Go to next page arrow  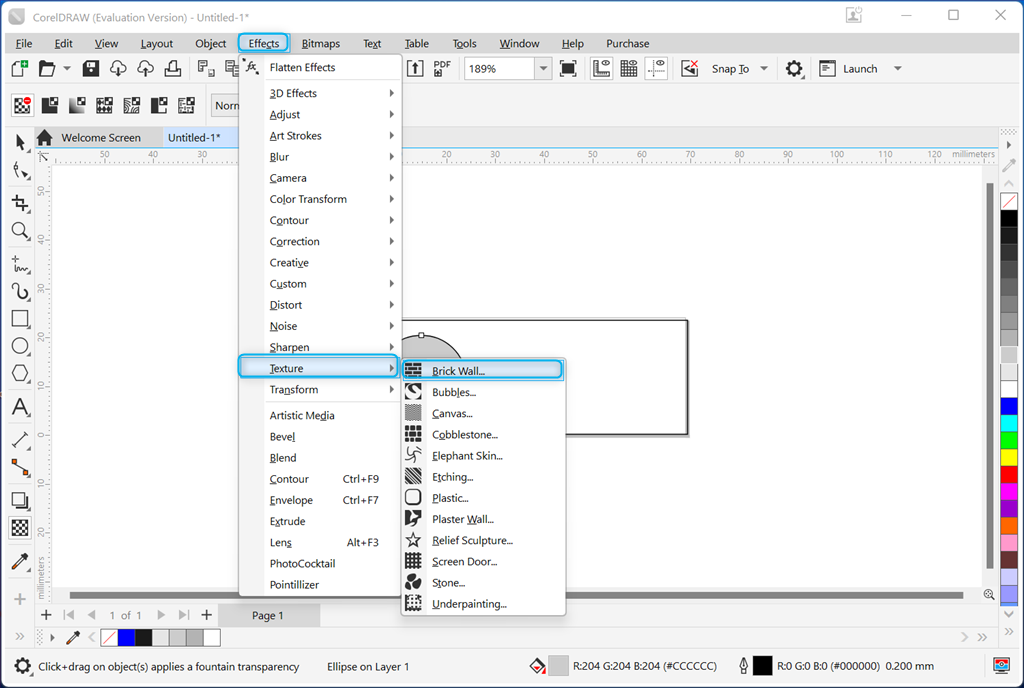coord(161,615)
